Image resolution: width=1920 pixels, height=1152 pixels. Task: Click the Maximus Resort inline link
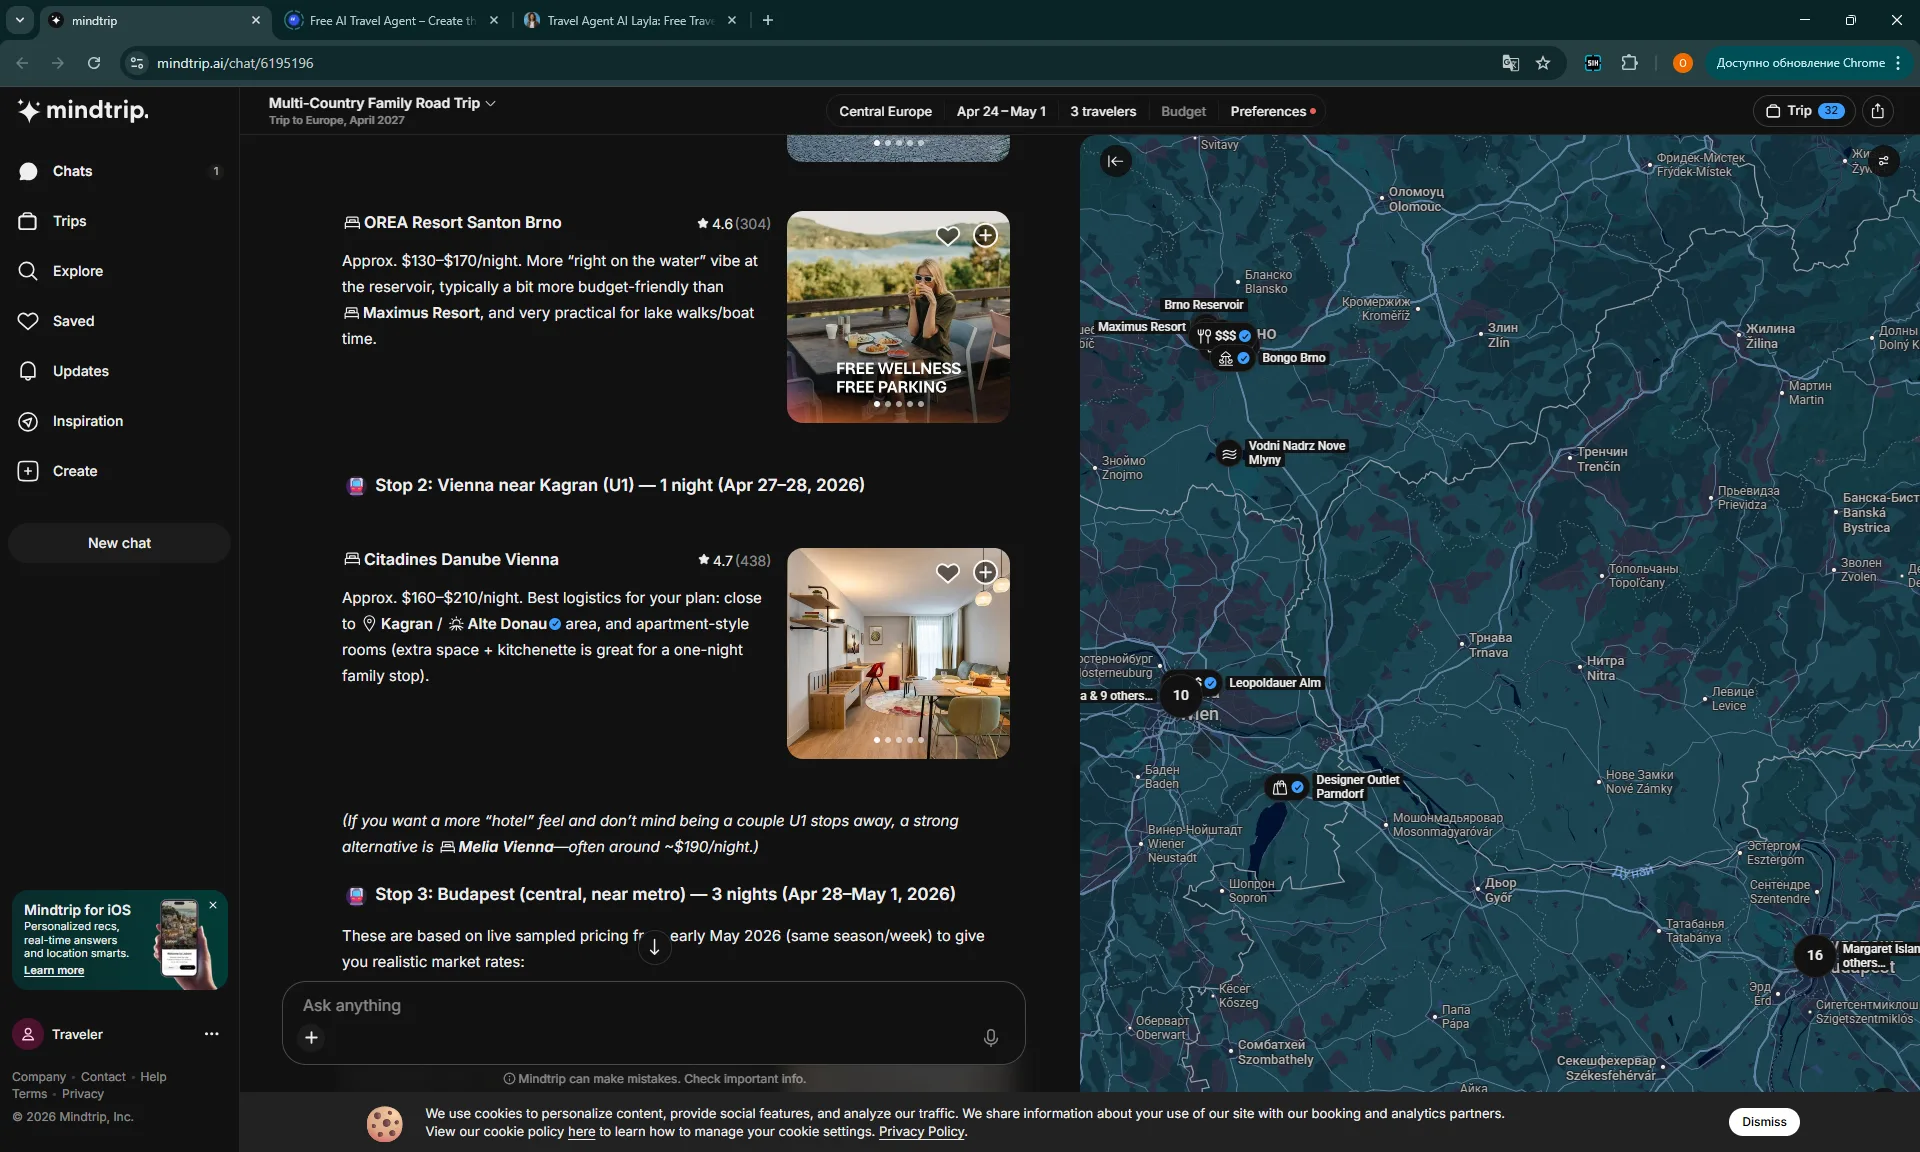coord(412,313)
